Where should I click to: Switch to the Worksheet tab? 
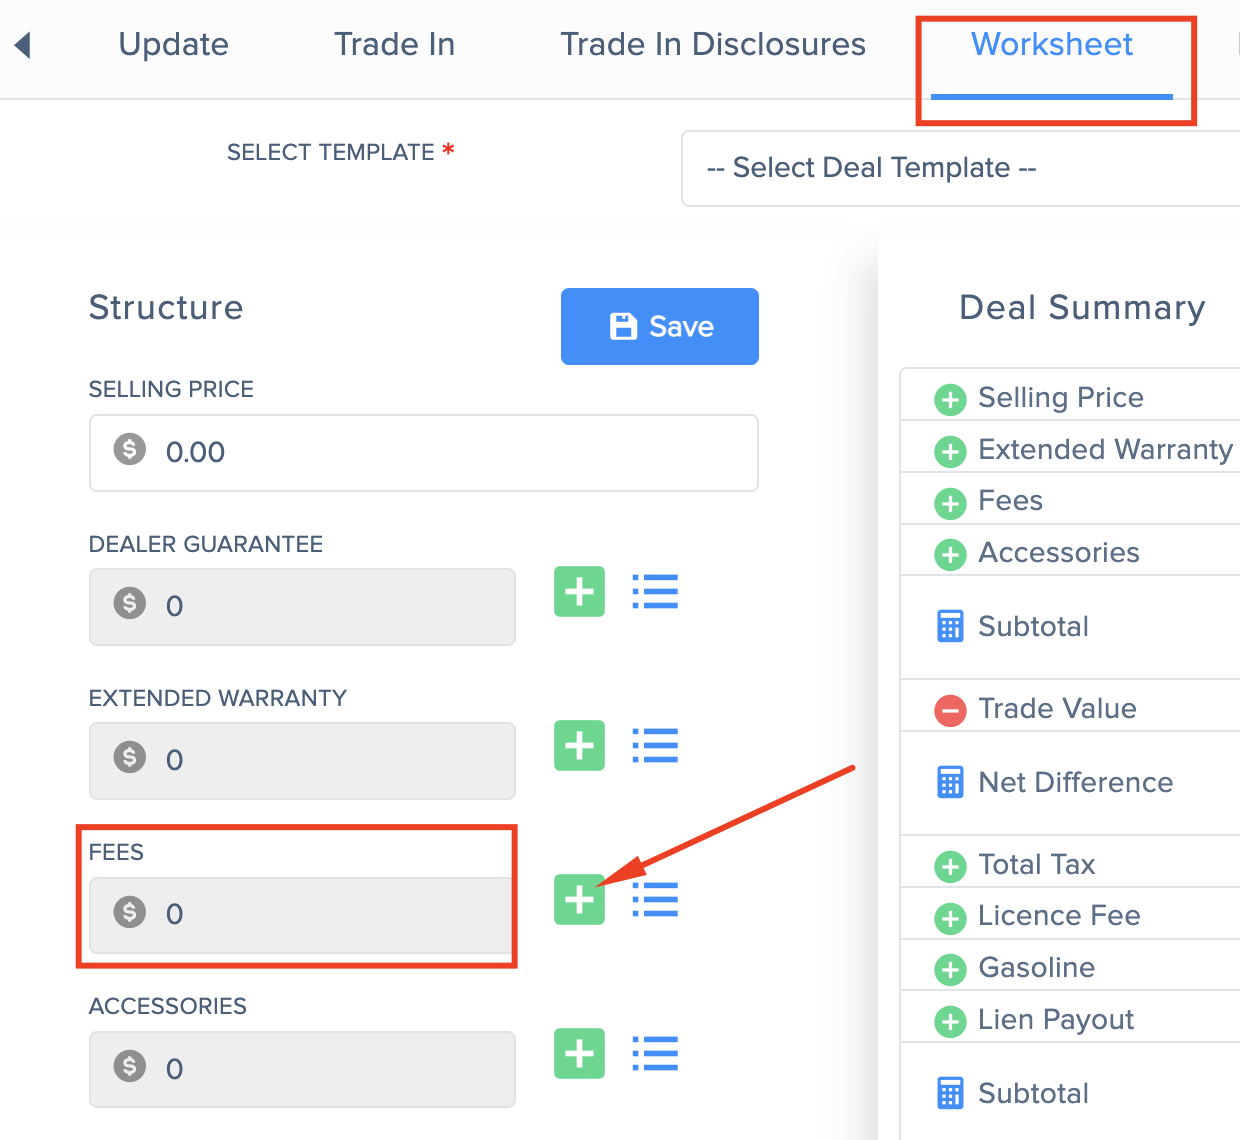click(1052, 45)
